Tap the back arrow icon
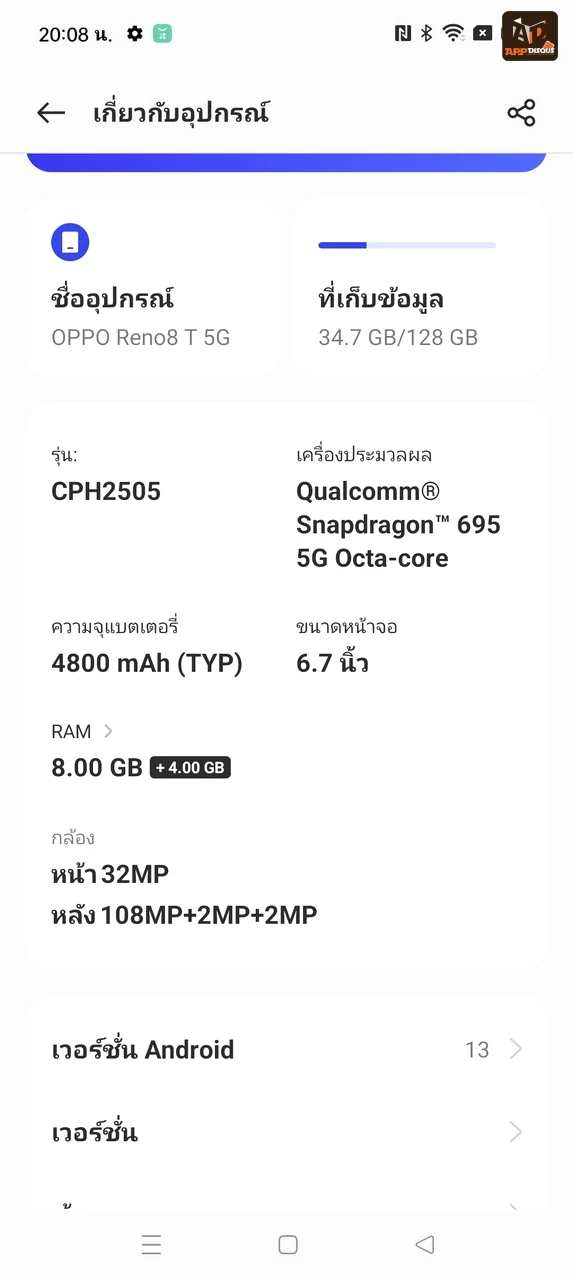The image size is (573, 1280). pyautogui.click(x=51, y=113)
